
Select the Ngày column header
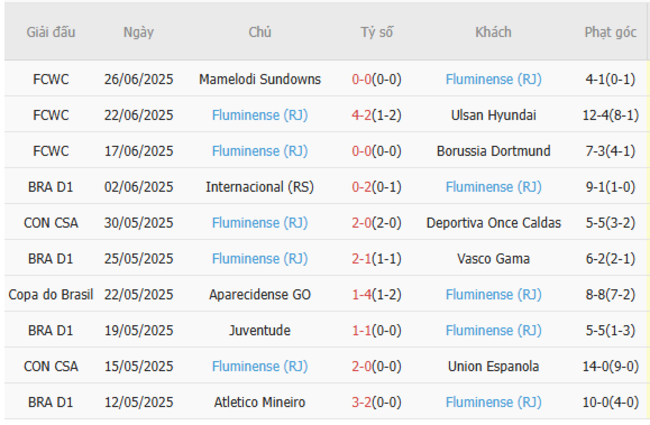point(139,32)
